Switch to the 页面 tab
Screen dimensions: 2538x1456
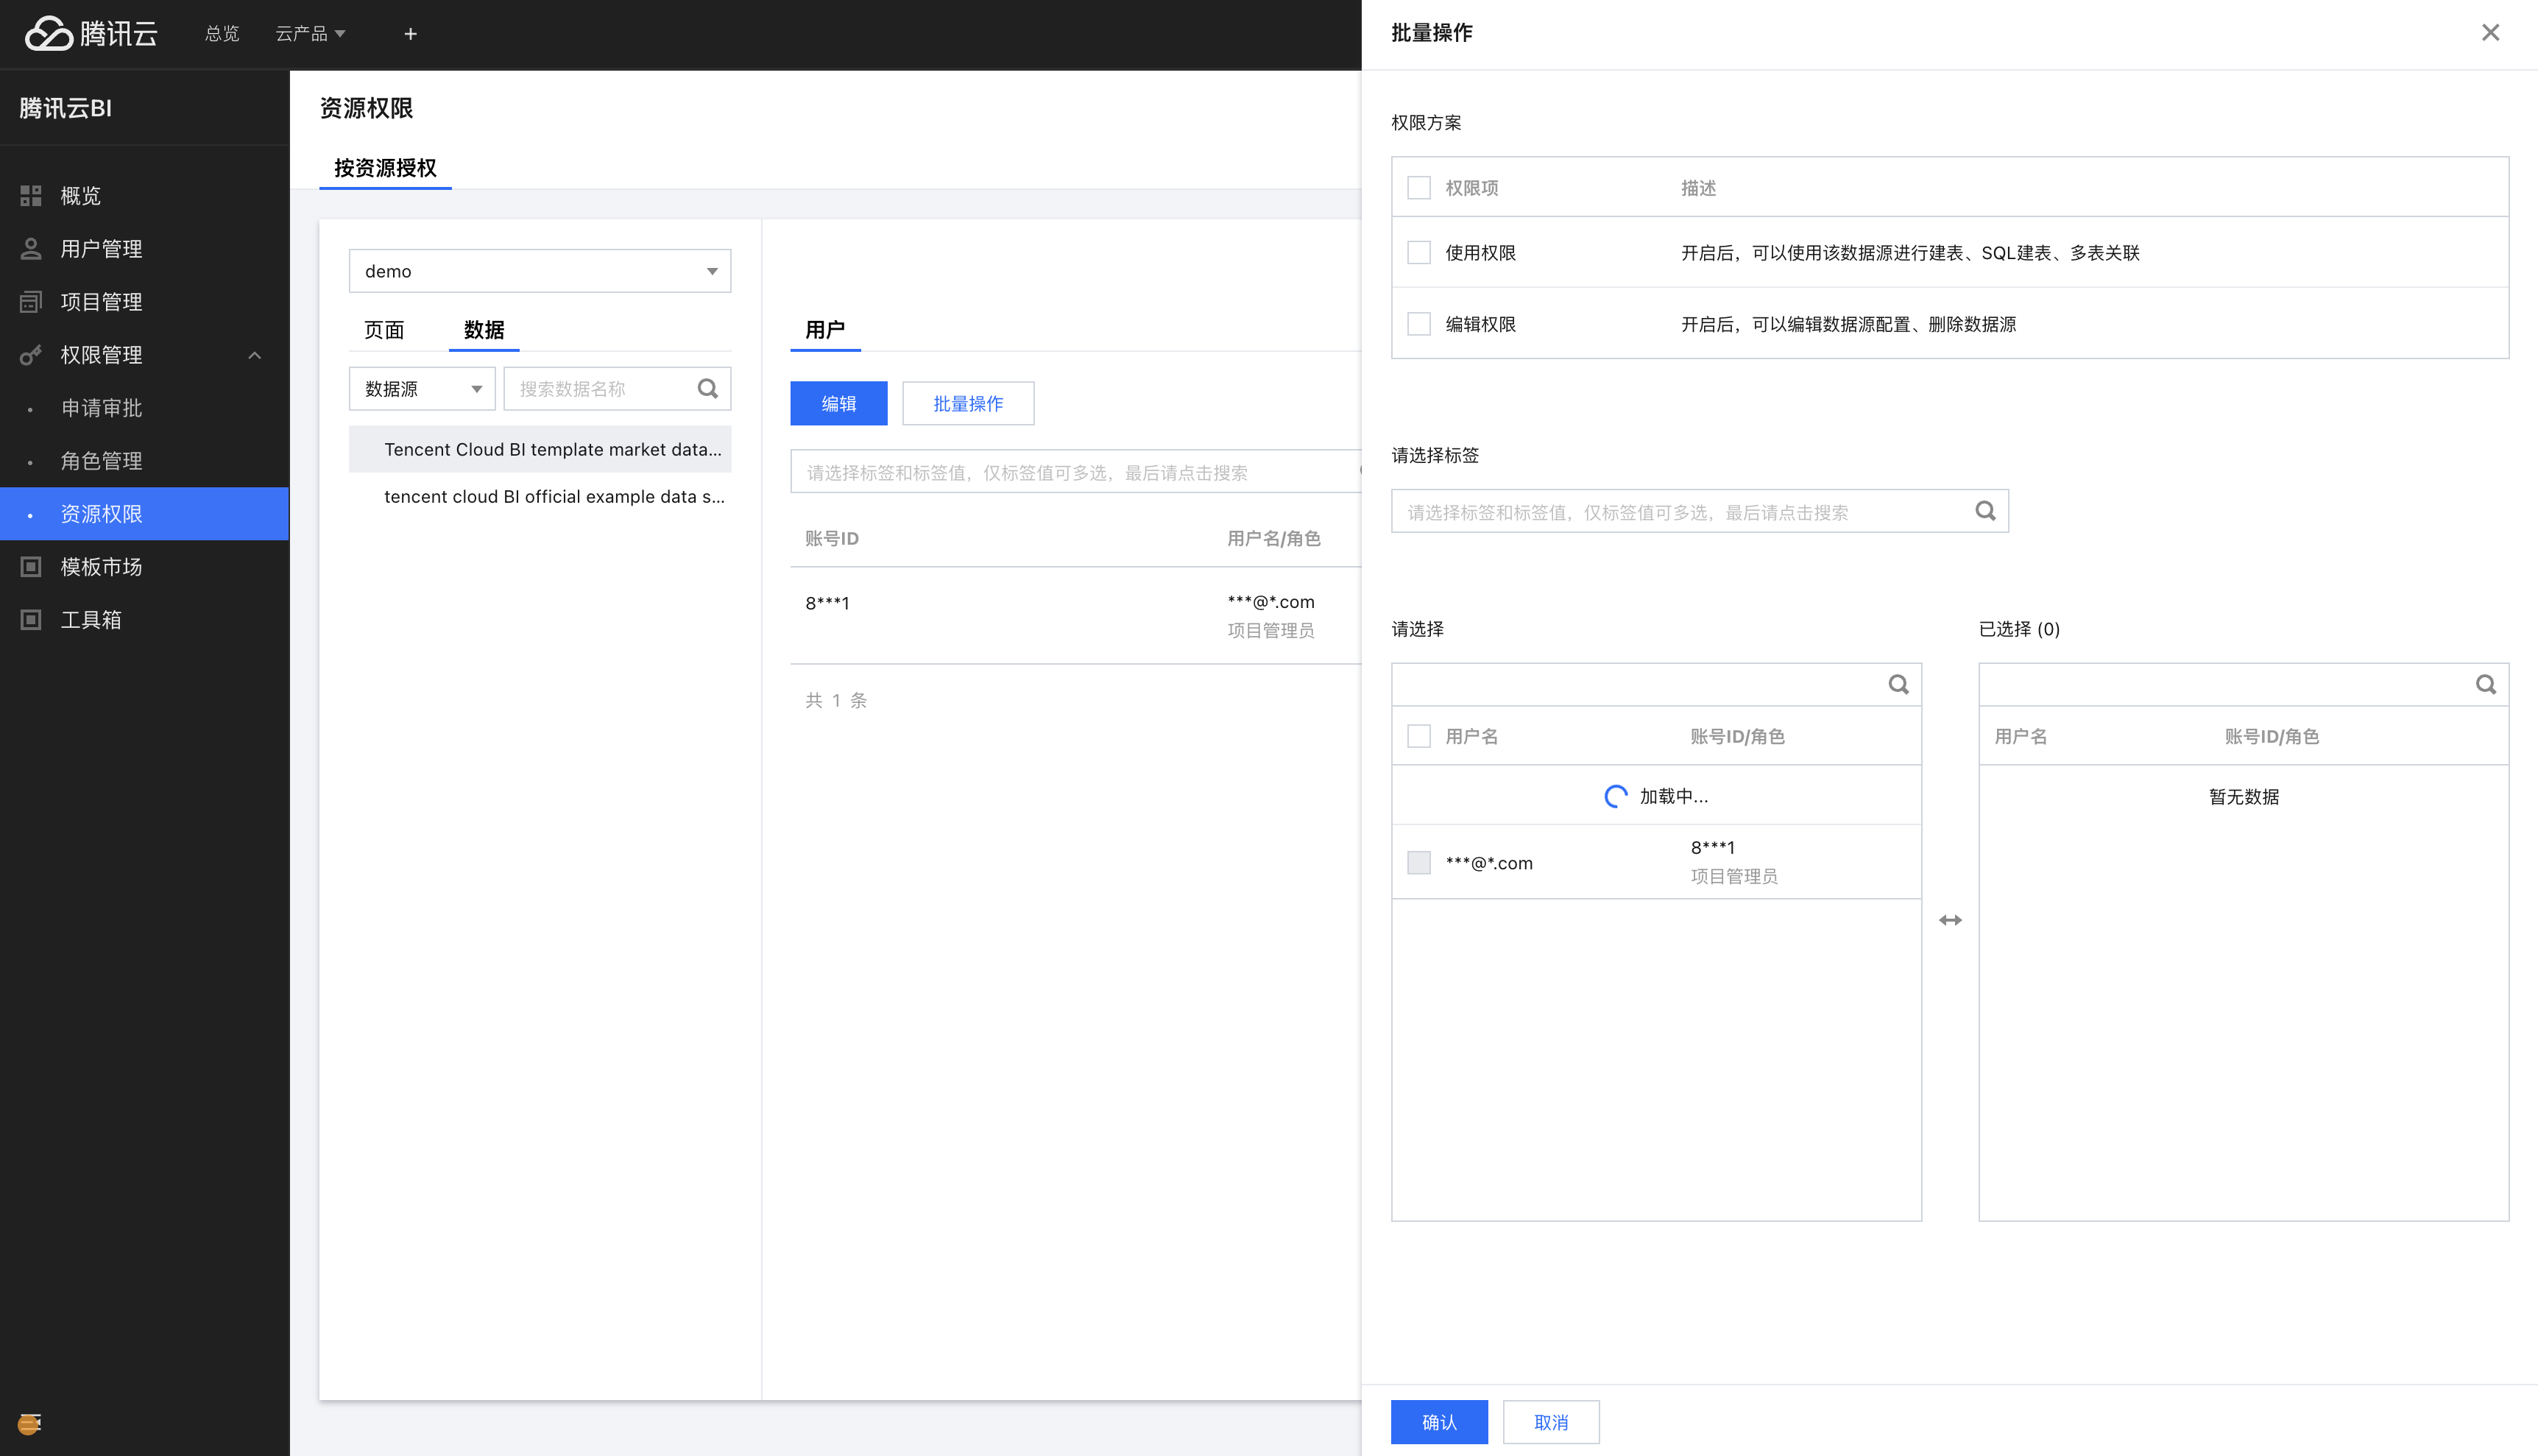(384, 330)
